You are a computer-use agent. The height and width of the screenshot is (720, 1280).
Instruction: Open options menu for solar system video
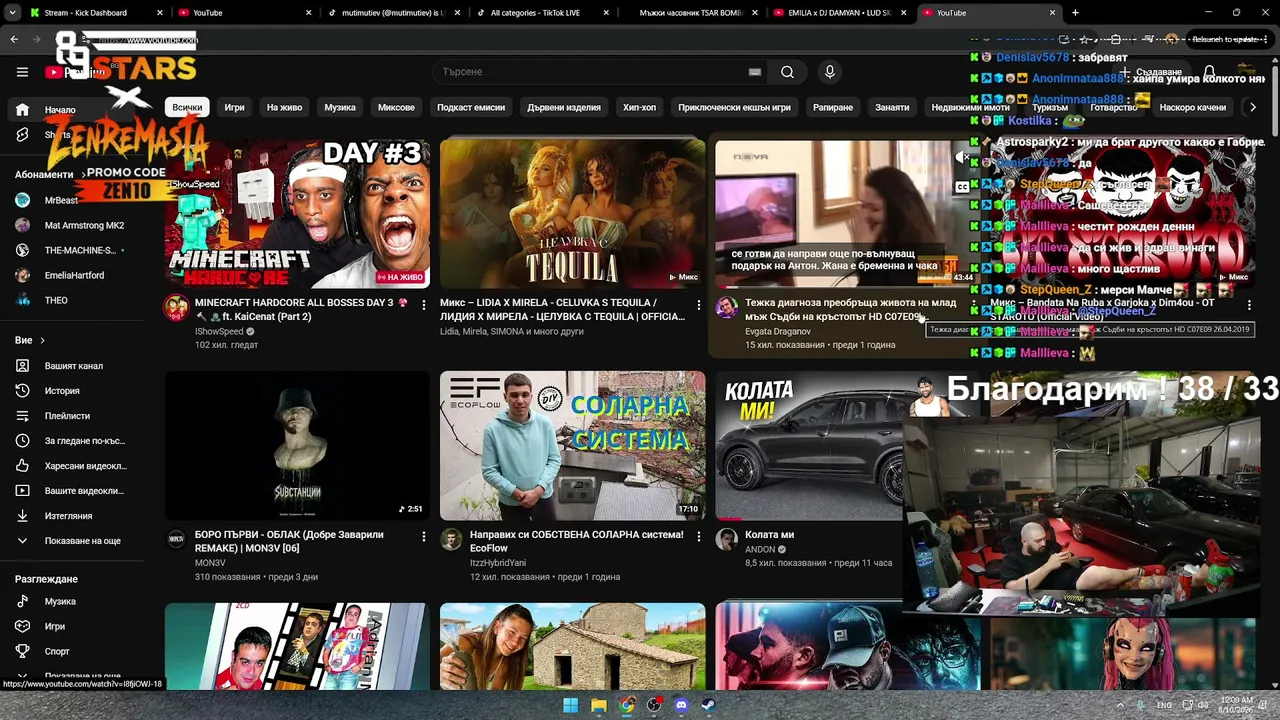click(698, 537)
